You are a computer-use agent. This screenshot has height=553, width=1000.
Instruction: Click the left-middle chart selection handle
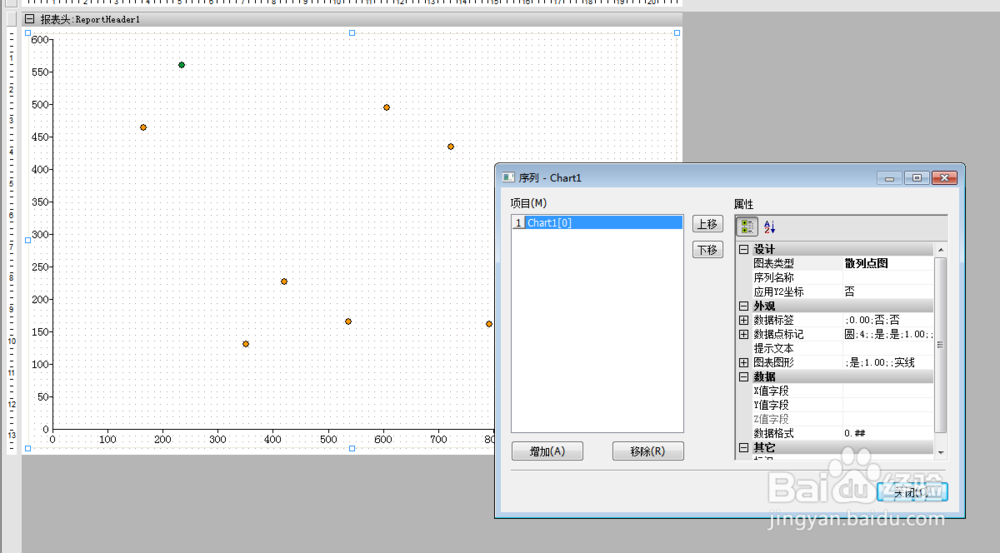pos(28,240)
